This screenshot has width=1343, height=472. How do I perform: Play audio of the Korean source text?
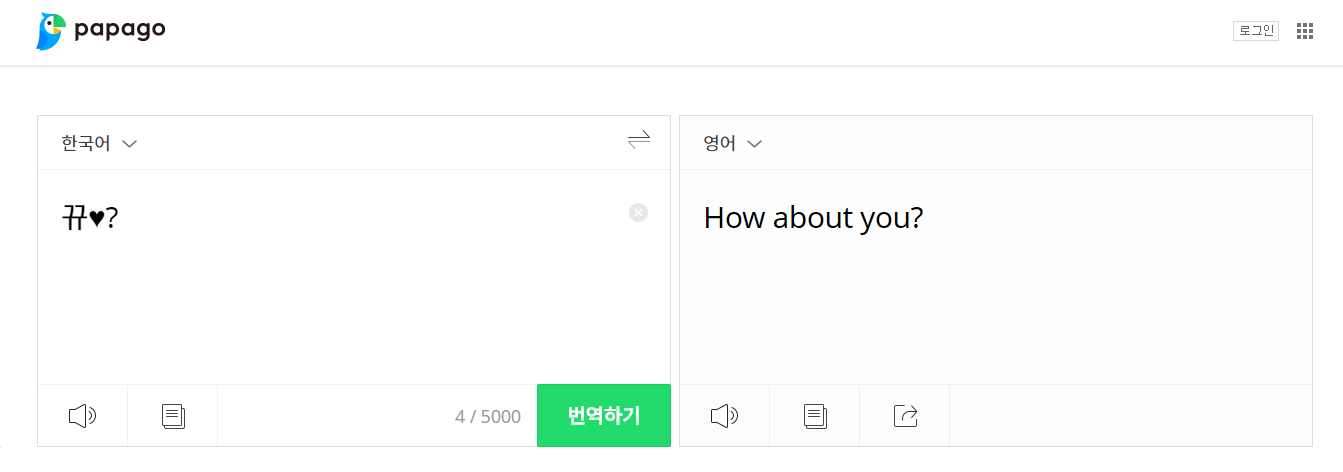[x=82, y=416]
